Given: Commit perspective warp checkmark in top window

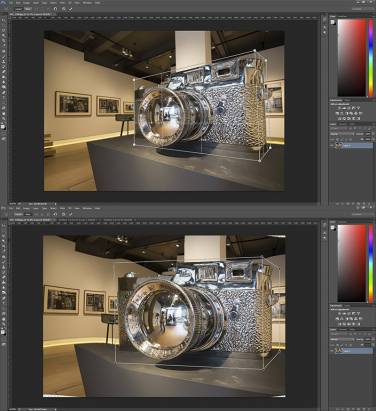Looking at the screenshot, I should (70, 9).
